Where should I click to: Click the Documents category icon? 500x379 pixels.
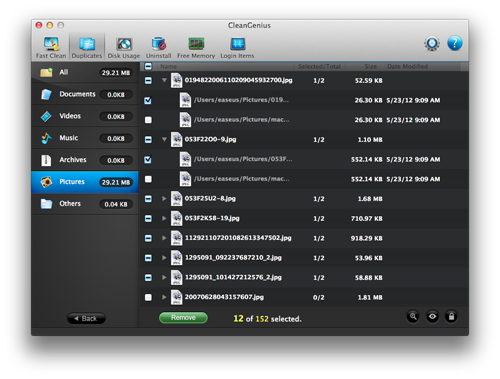pyautogui.click(x=46, y=94)
